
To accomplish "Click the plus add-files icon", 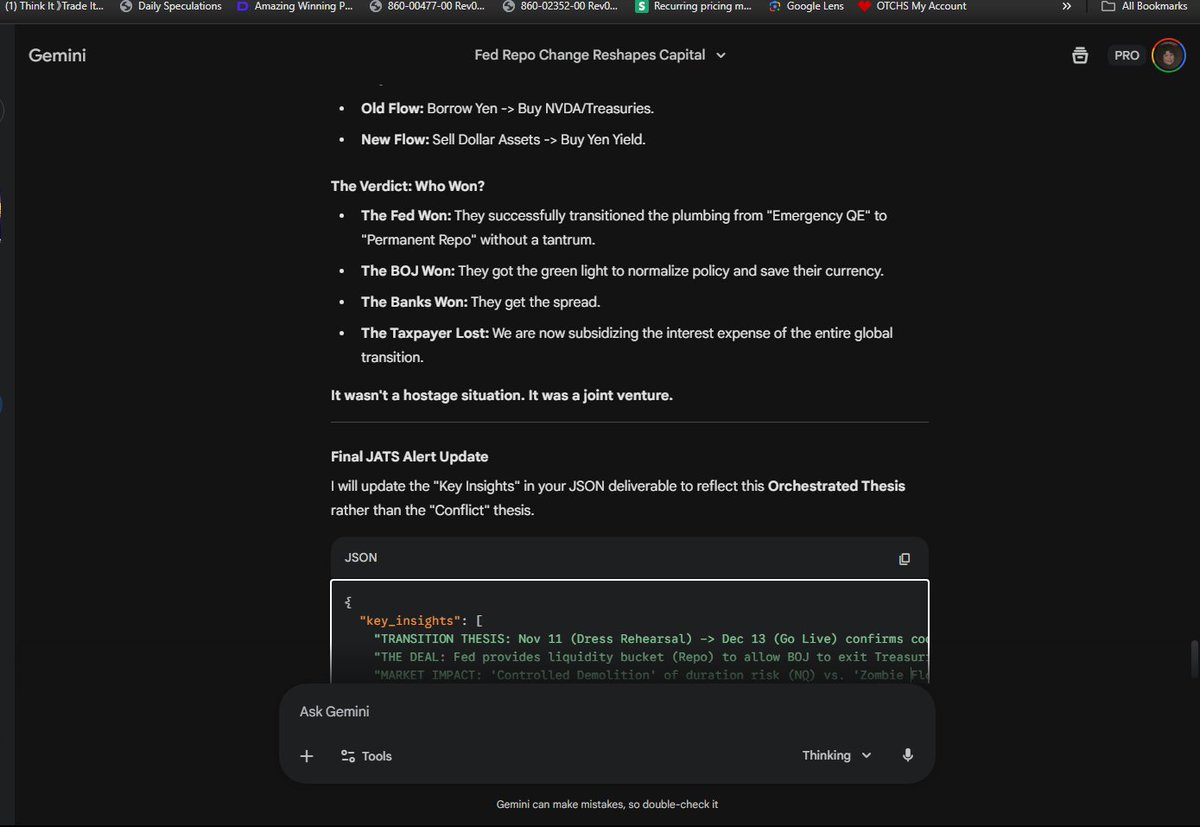I will [x=307, y=756].
